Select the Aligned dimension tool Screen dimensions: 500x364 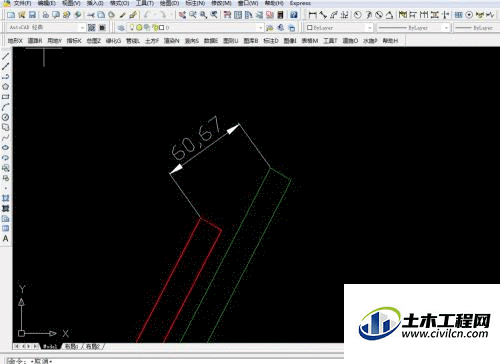pos(323,15)
